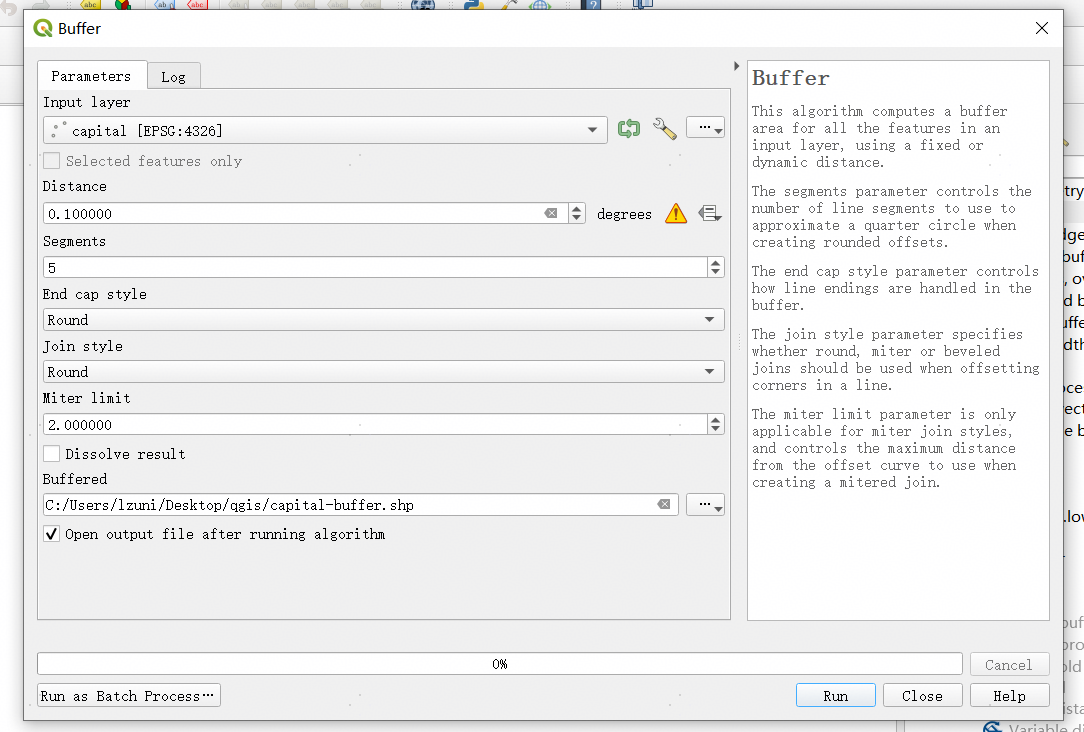The image size is (1084, 732).
Task: Uncheck Open output file after running algorithm
Action: (x=52, y=534)
